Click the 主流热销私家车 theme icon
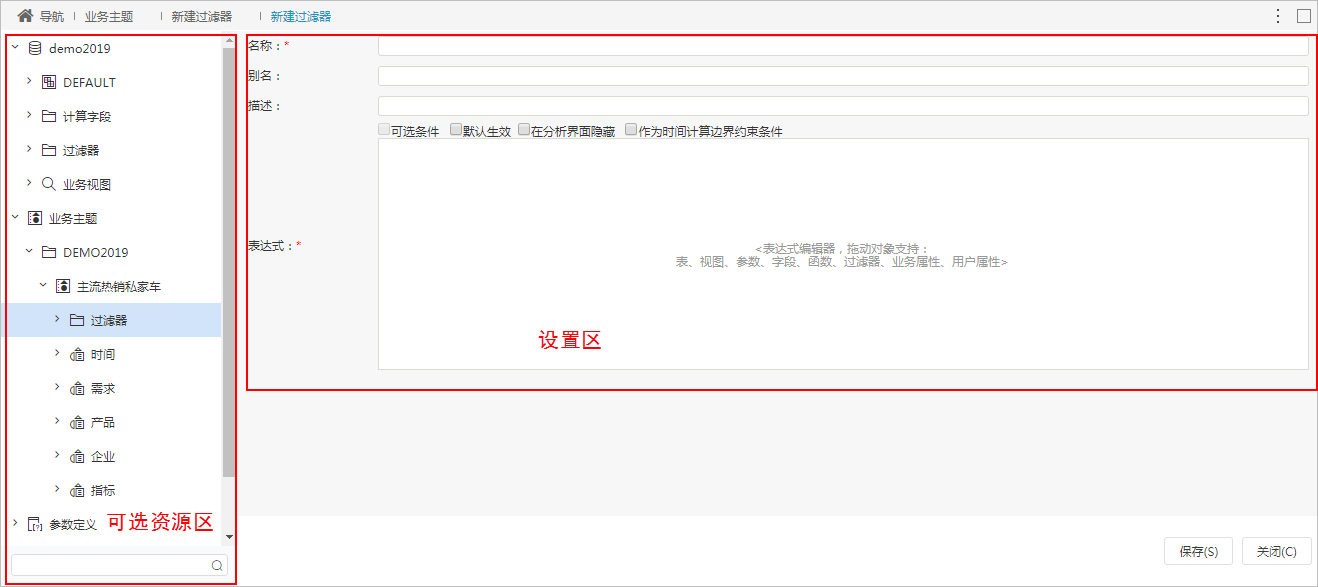Image resolution: width=1318 pixels, height=587 pixels. coord(63,286)
